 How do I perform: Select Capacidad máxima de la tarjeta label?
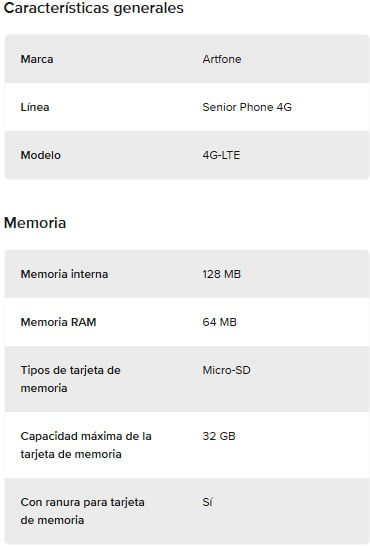86,445
